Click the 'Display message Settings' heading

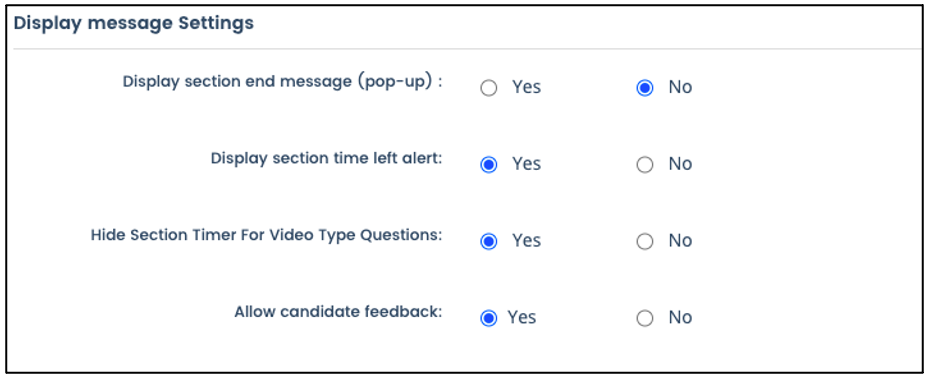point(134,23)
